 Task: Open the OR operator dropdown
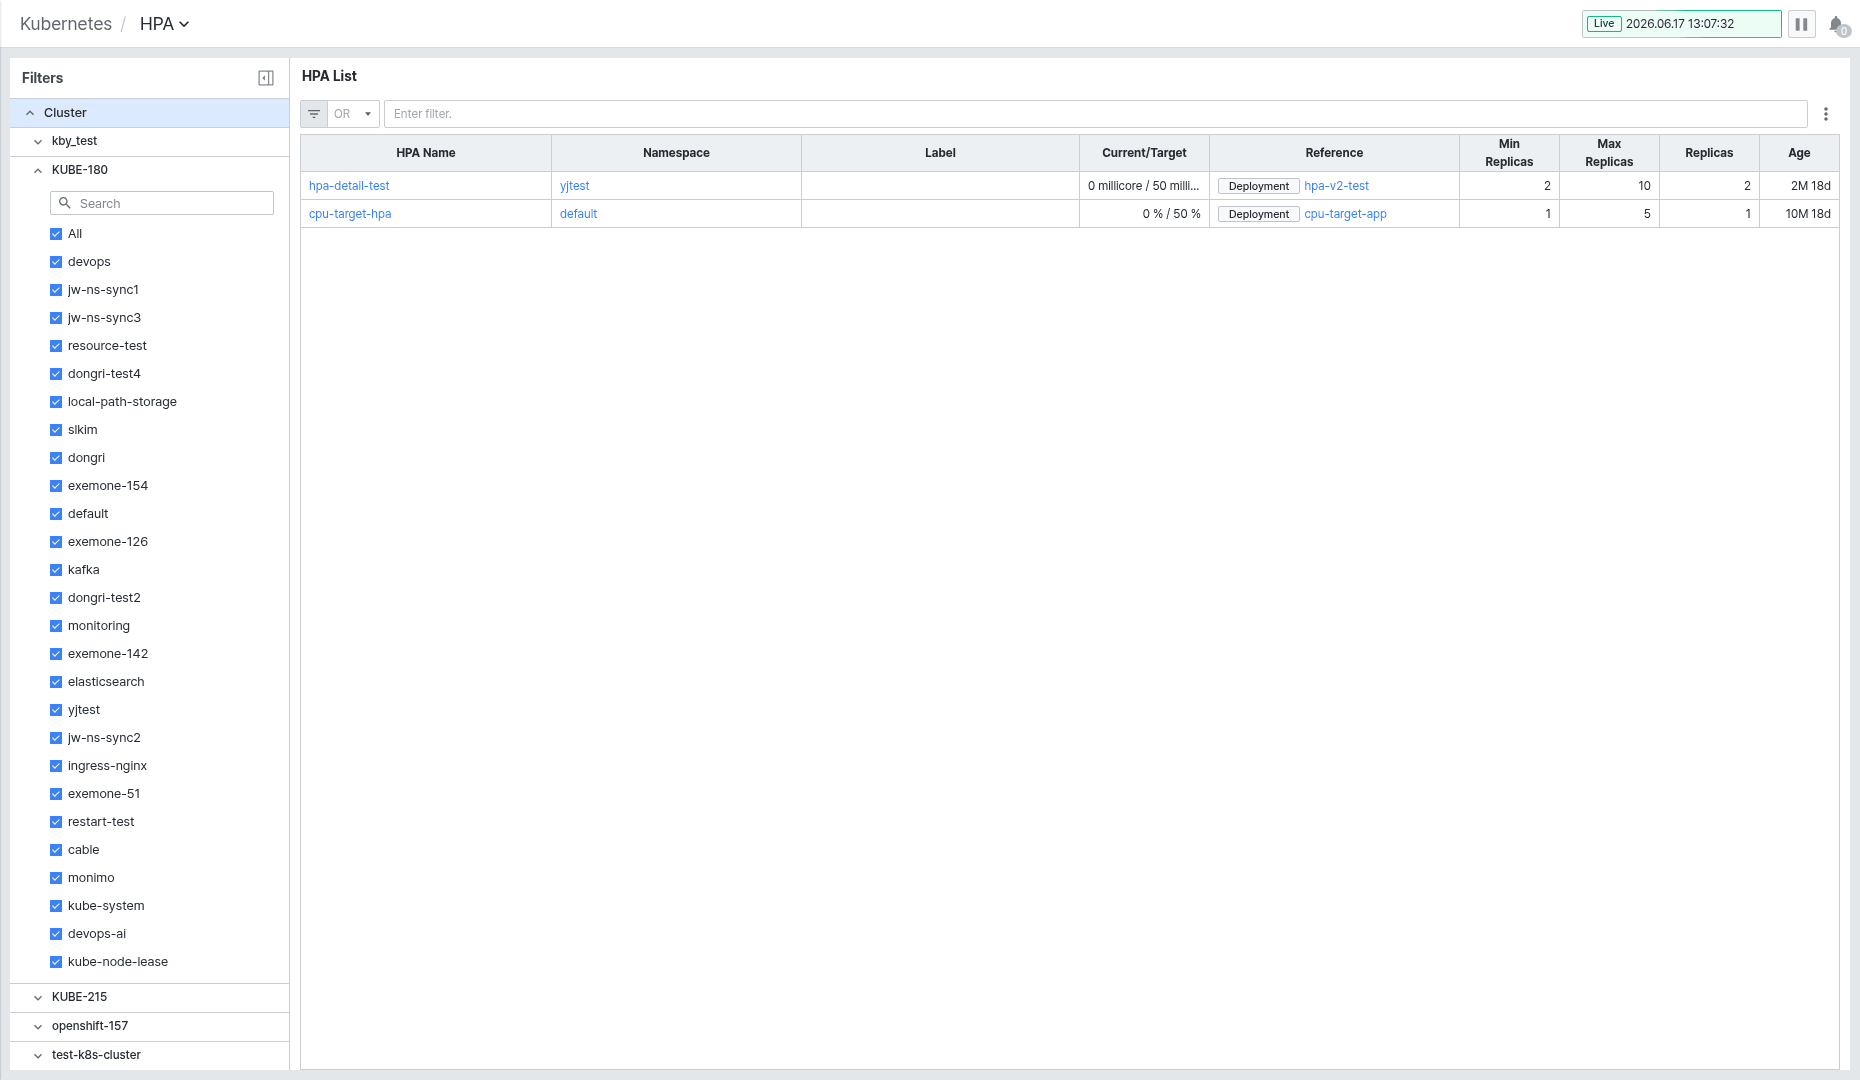354,114
